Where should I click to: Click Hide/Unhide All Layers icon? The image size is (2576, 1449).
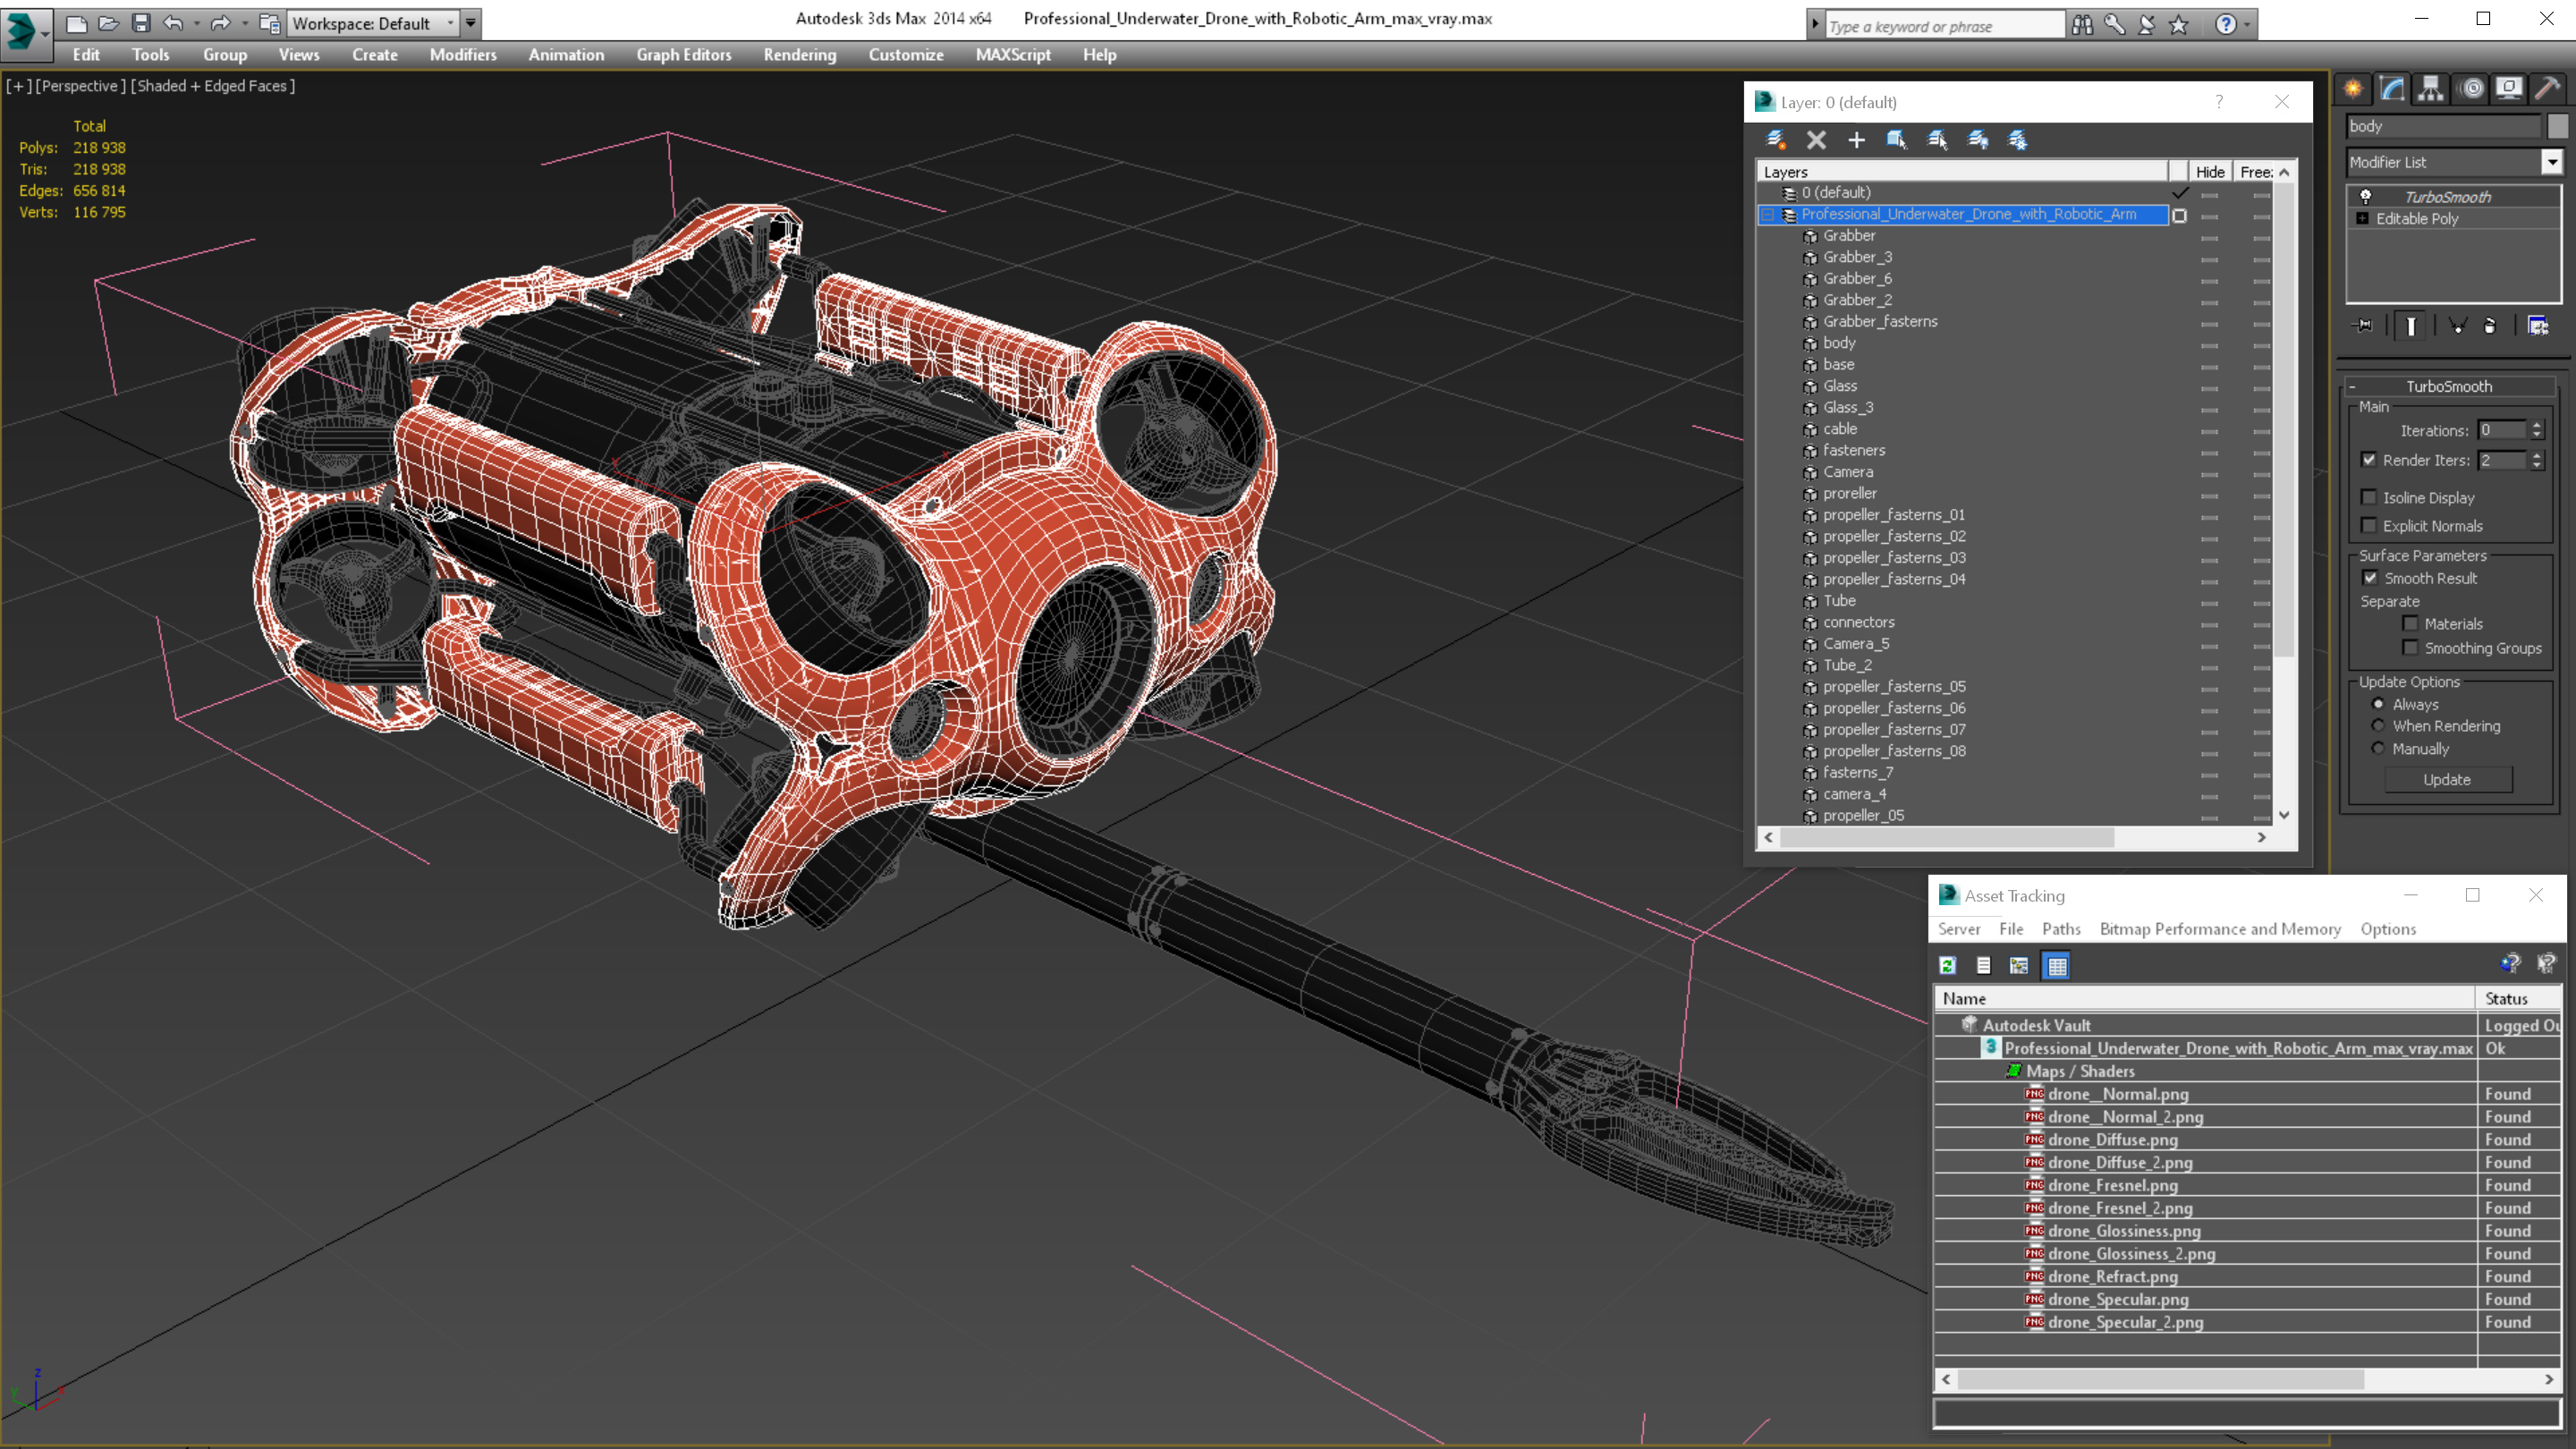(1978, 140)
